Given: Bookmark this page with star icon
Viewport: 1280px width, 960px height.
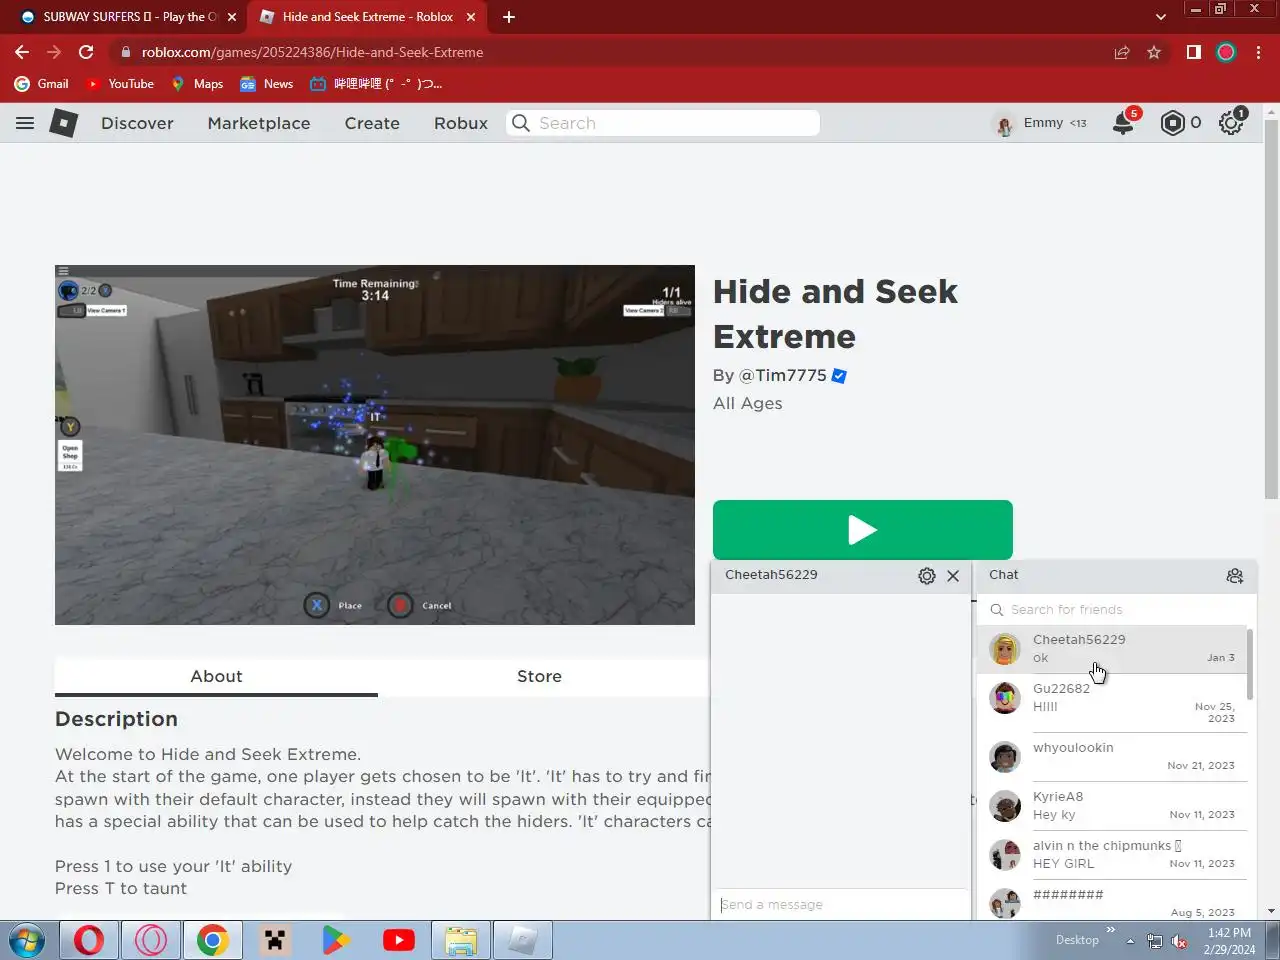Looking at the screenshot, I should tap(1154, 52).
